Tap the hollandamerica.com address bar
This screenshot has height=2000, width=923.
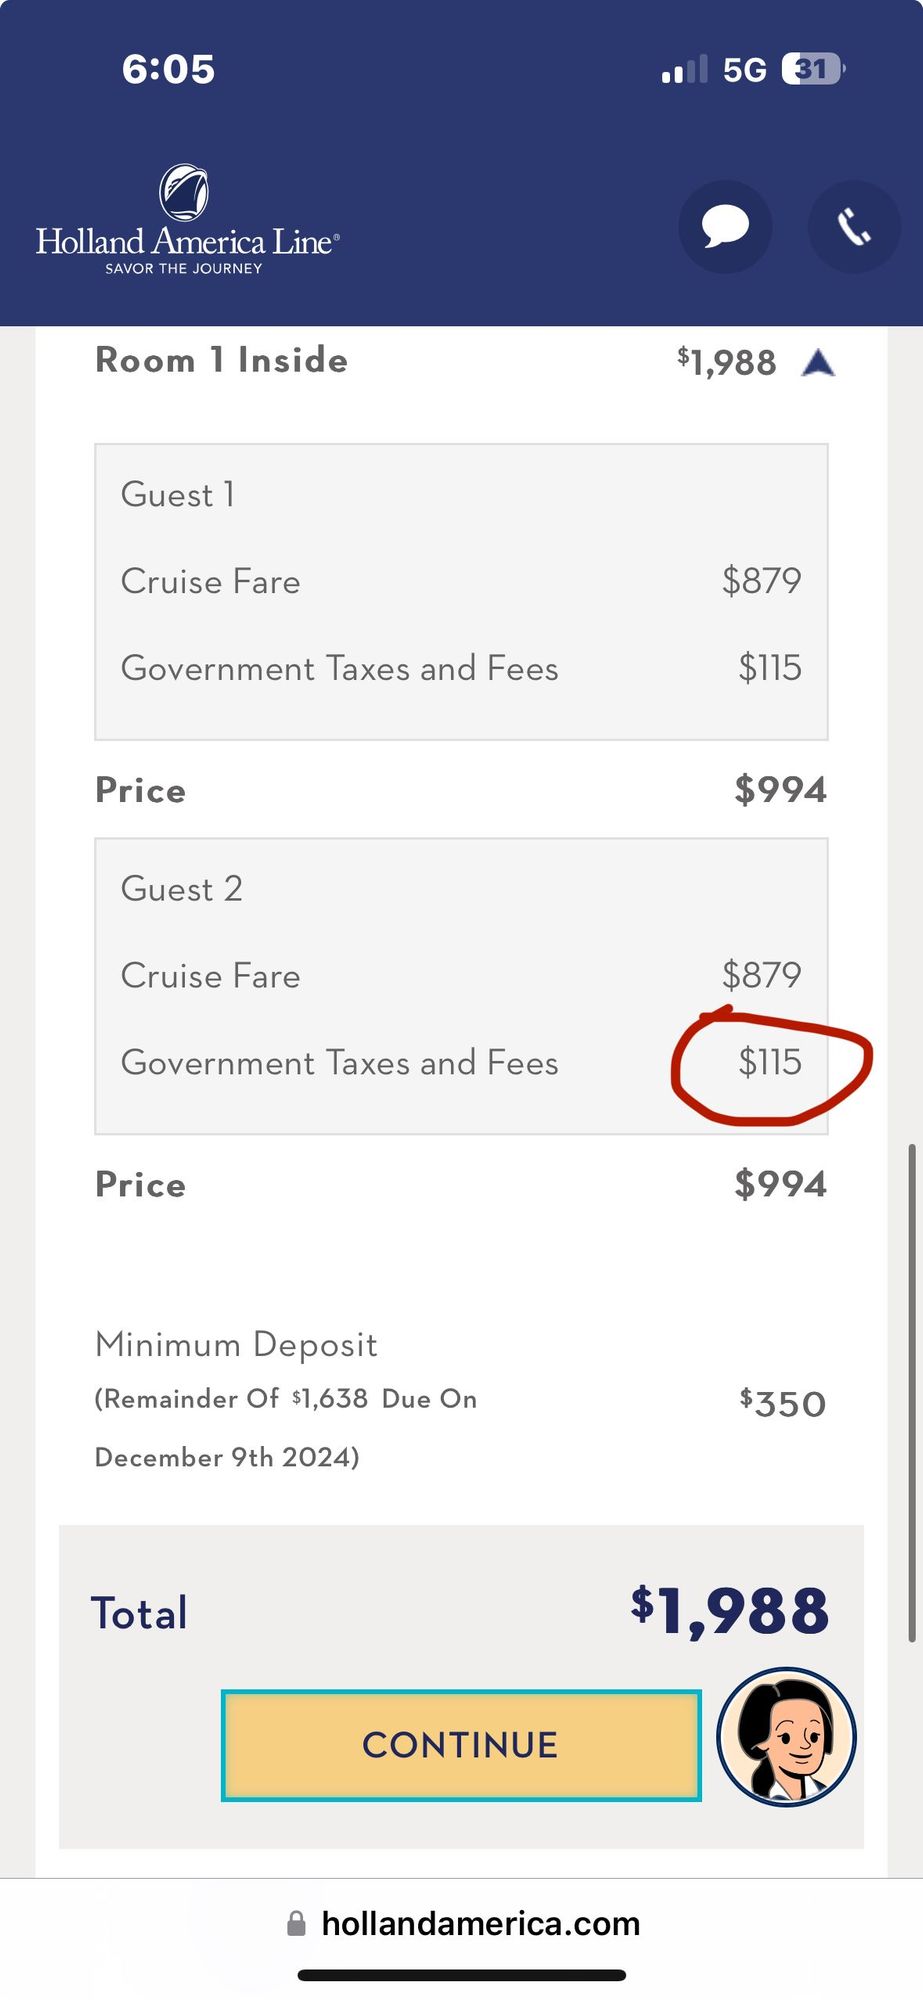[x=462, y=1923]
